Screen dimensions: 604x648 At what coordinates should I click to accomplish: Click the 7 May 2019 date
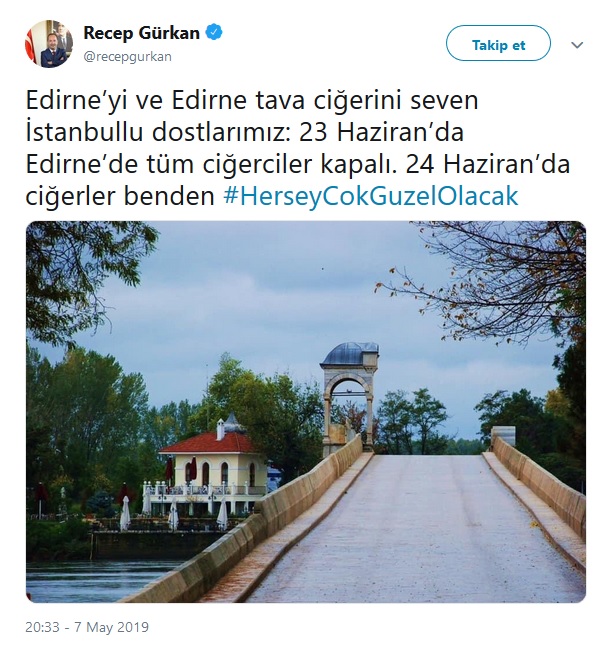[112, 627]
